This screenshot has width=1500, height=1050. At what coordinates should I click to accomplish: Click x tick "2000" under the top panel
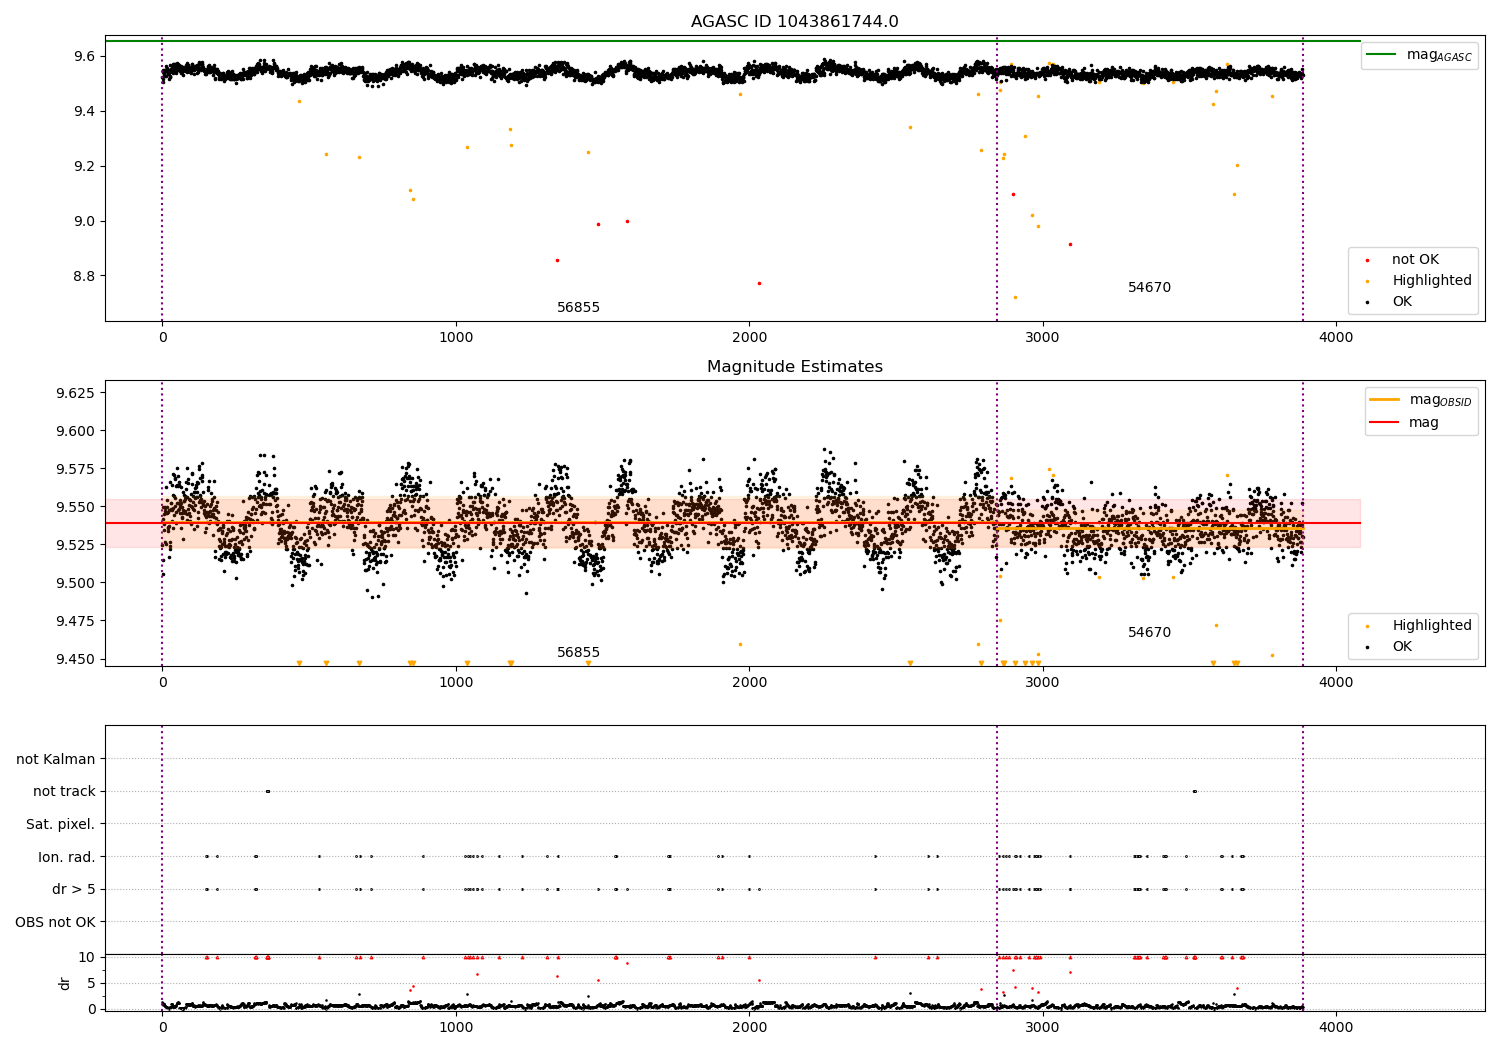coord(749,338)
